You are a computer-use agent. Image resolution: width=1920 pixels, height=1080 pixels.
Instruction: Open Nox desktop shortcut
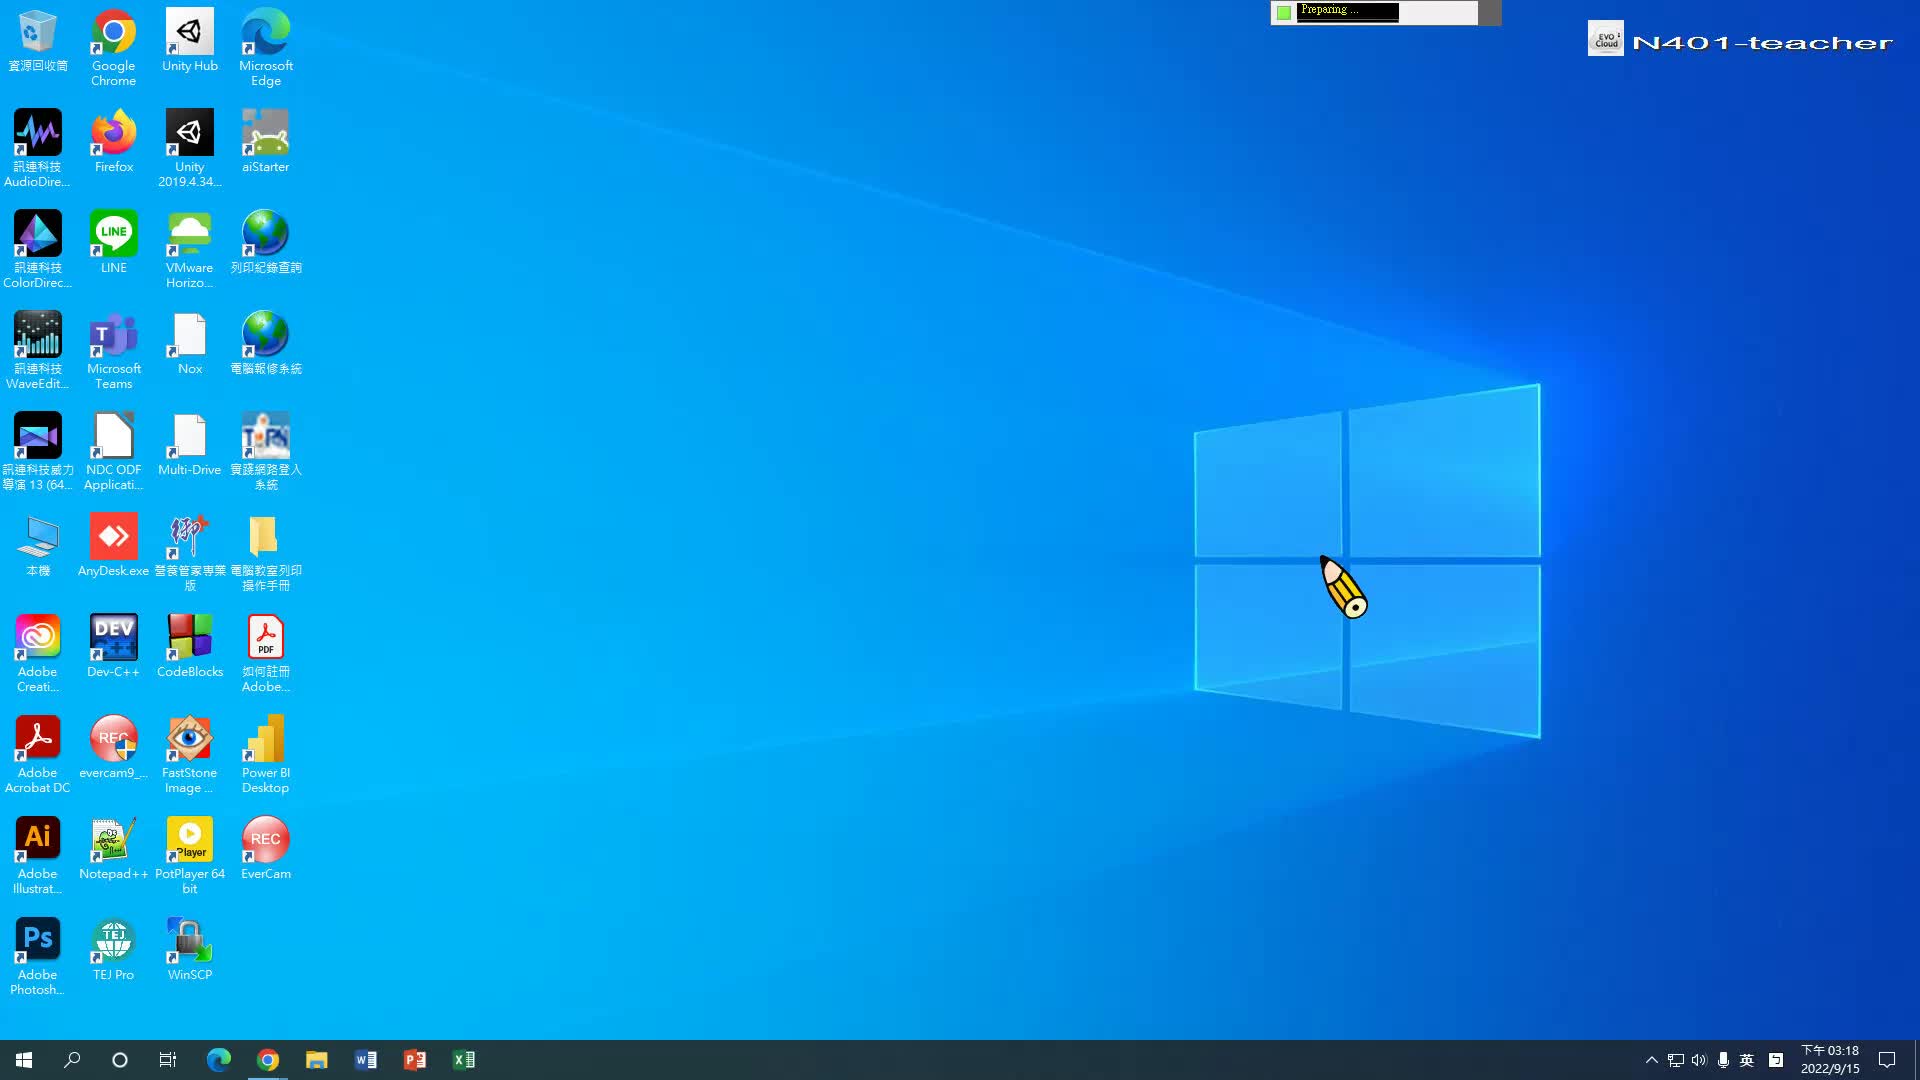click(x=190, y=343)
